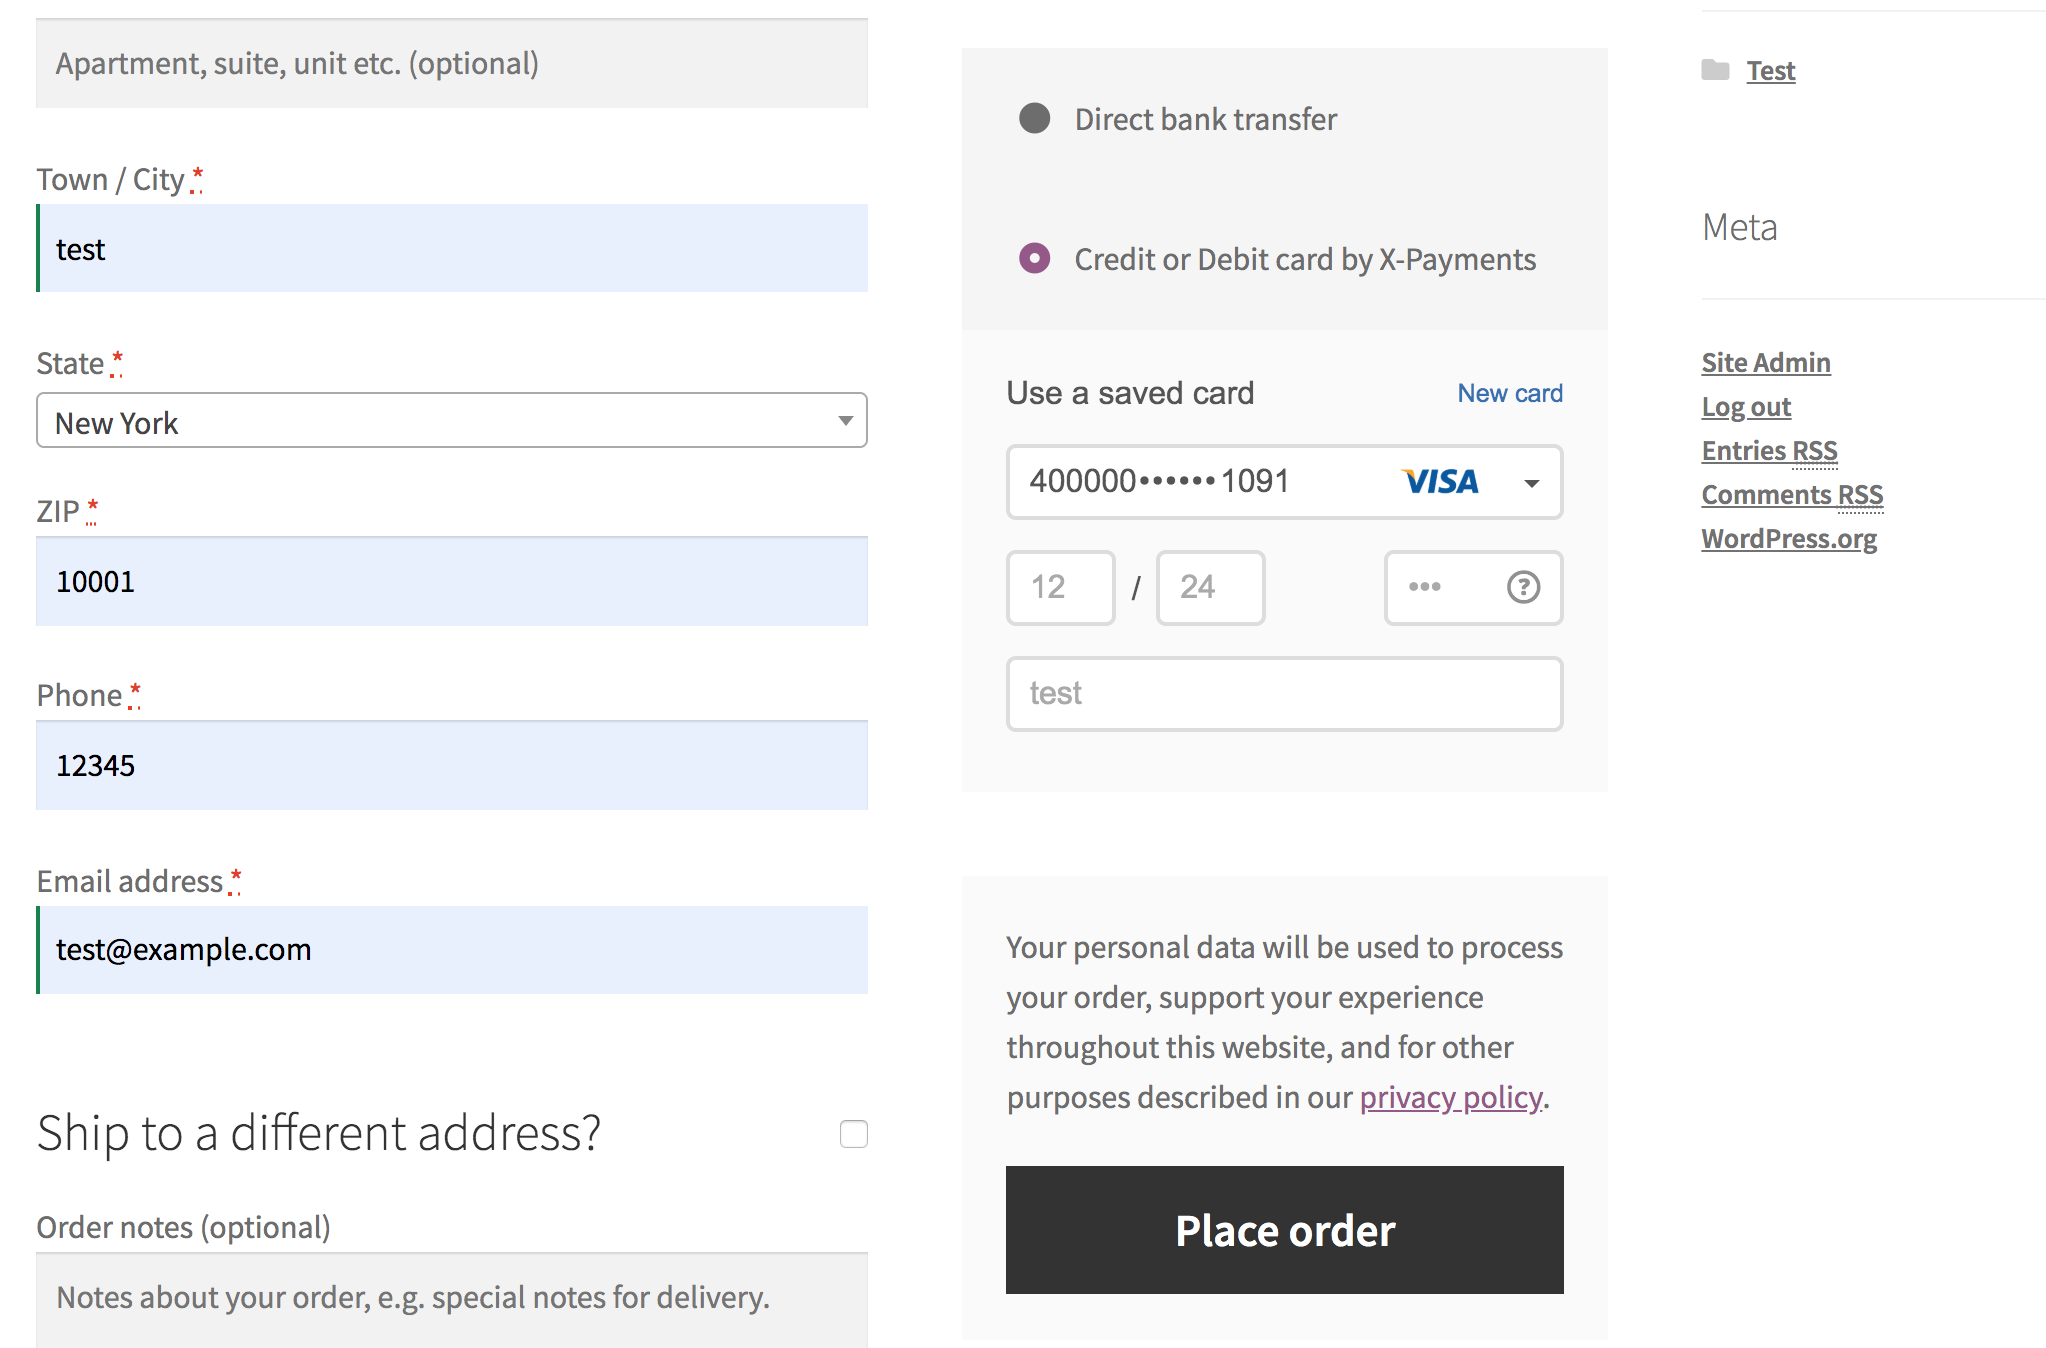Open the Comments RSS link

point(1792,494)
